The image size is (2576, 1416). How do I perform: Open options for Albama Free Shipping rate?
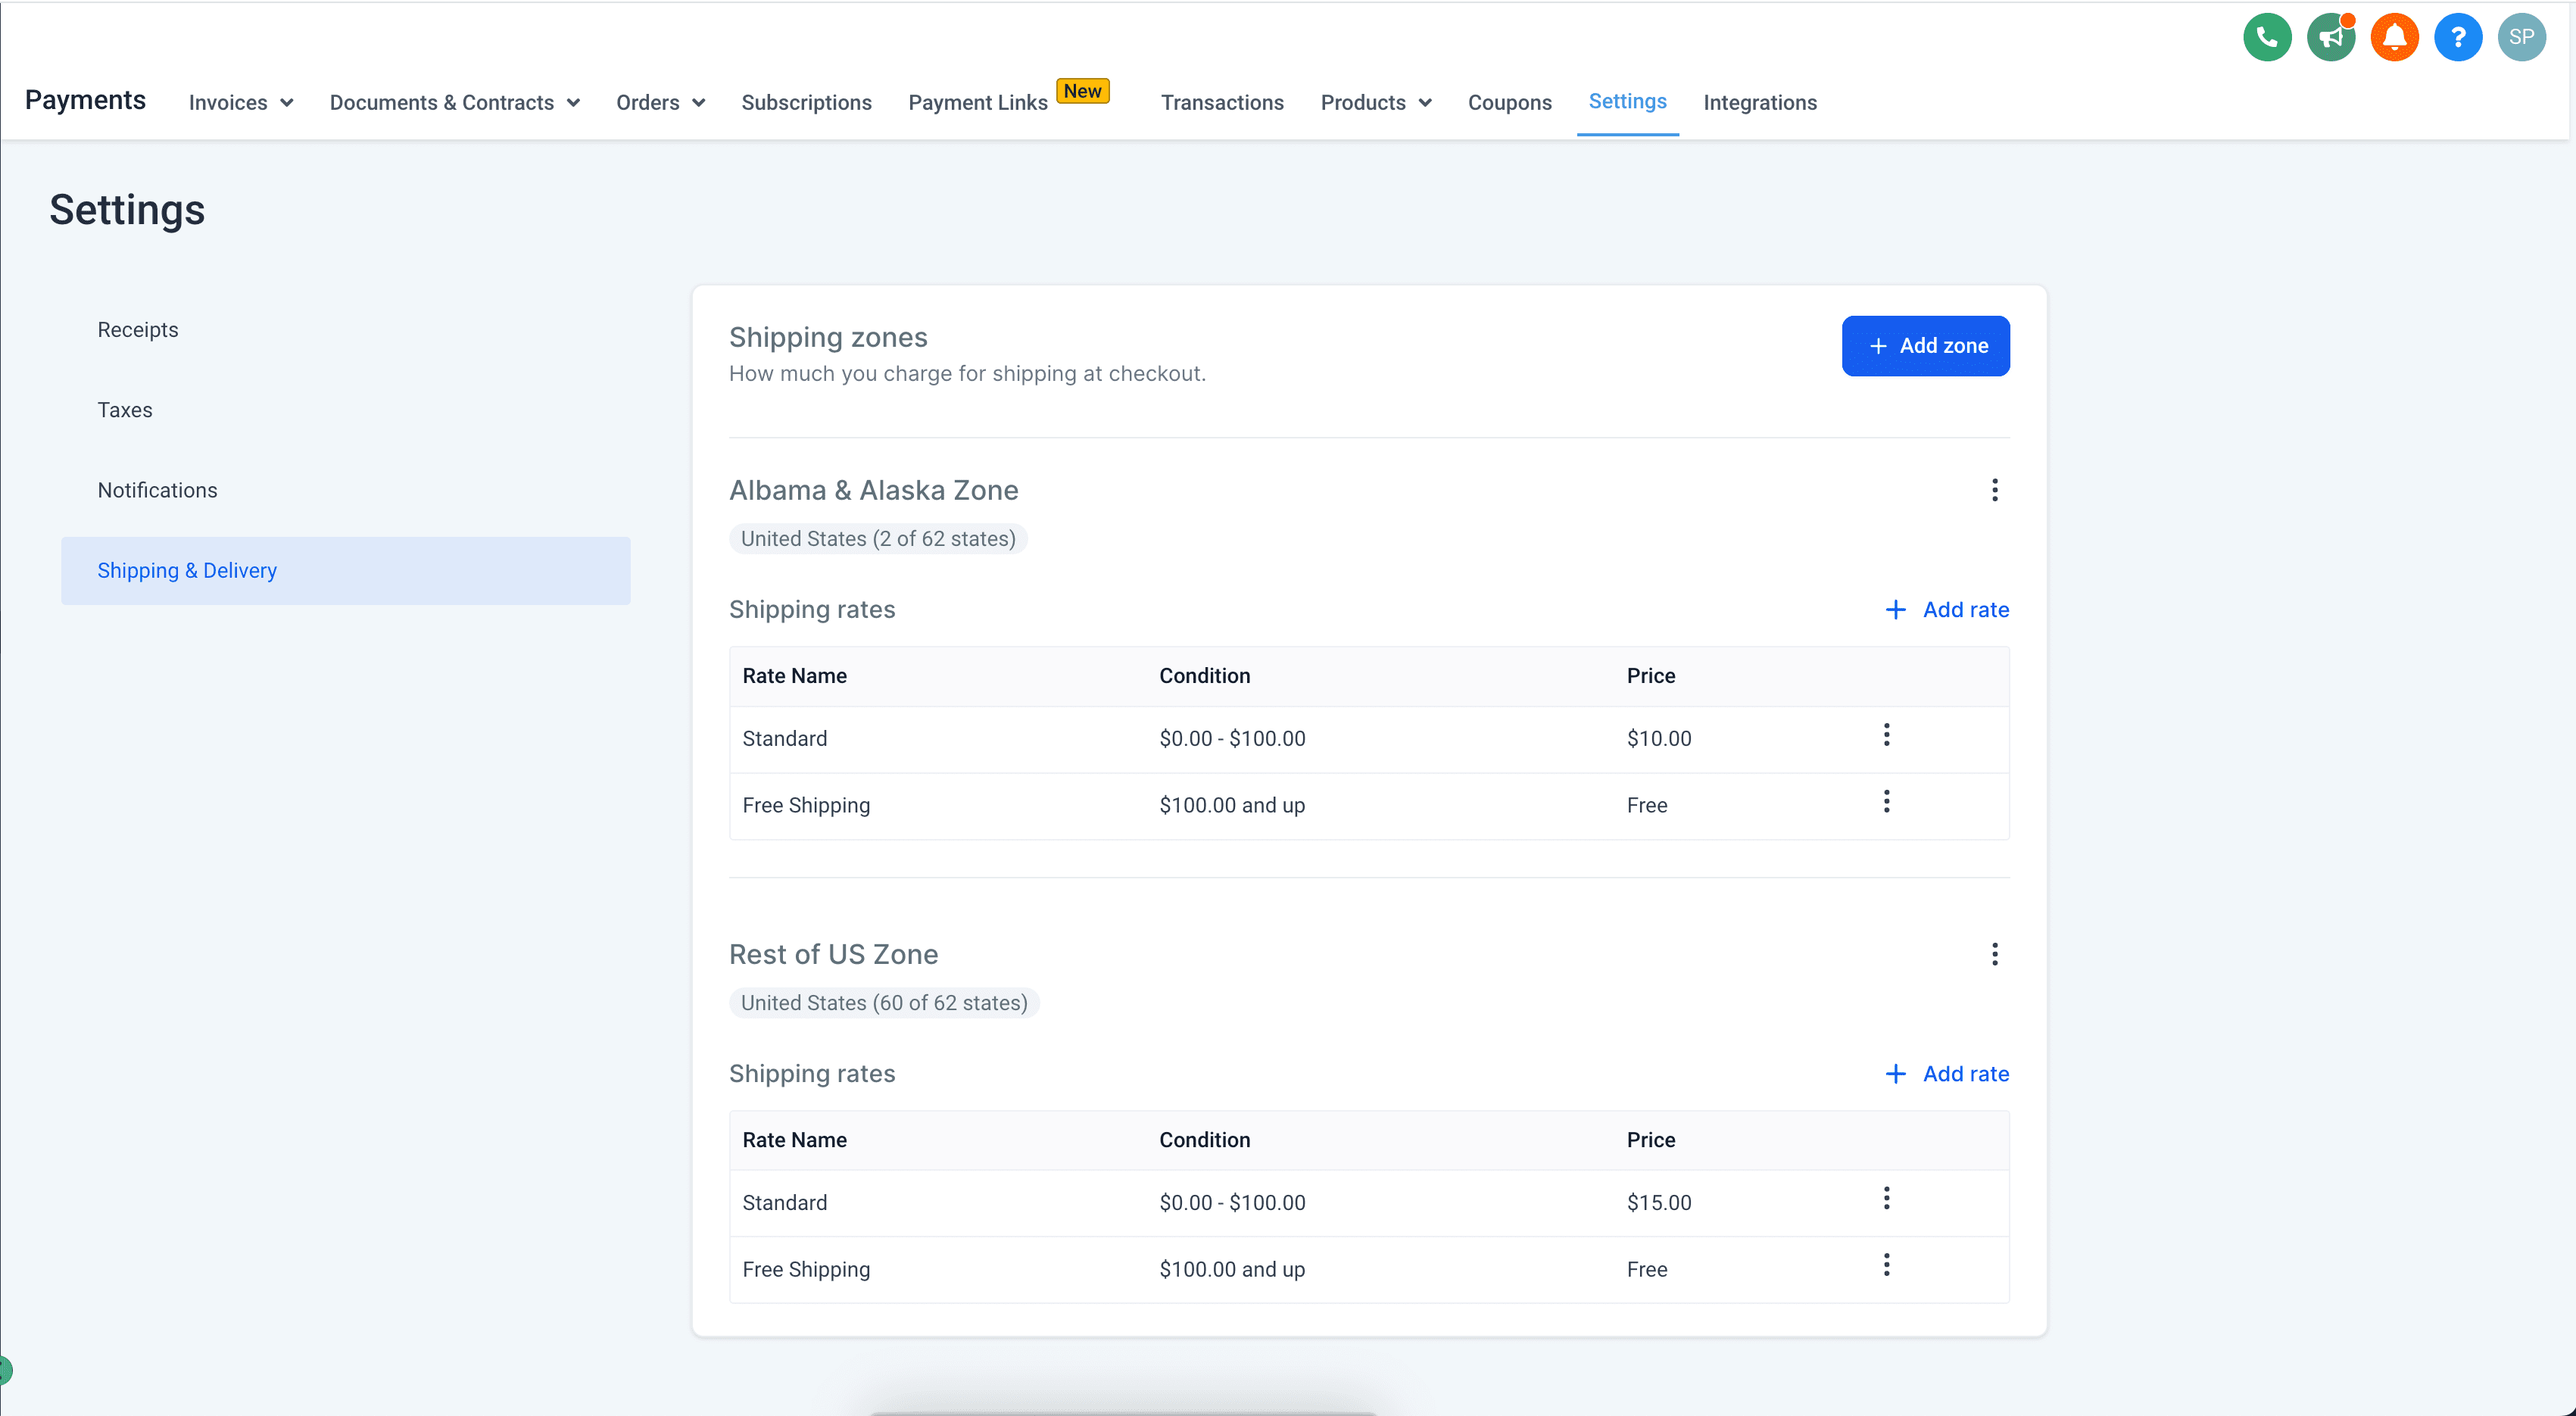click(1886, 801)
